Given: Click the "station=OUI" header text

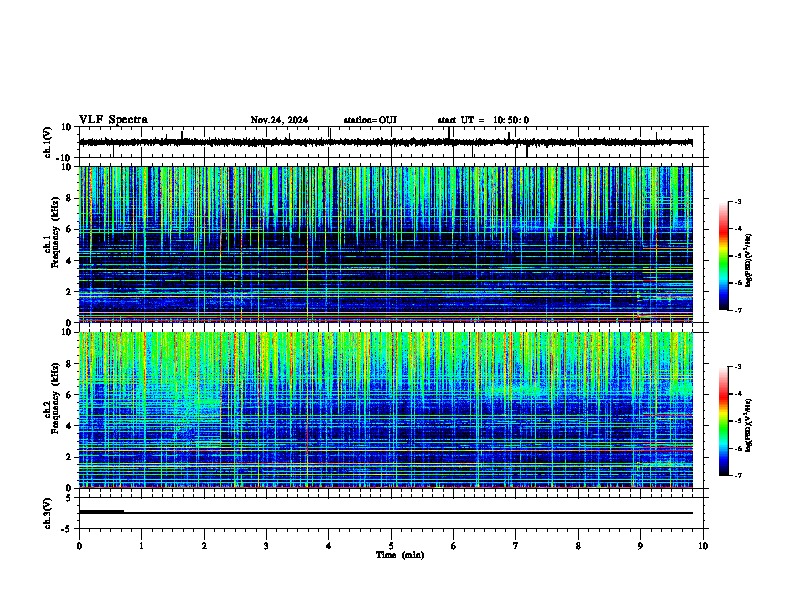Looking at the screenshot, I should (x=370, y=120).
